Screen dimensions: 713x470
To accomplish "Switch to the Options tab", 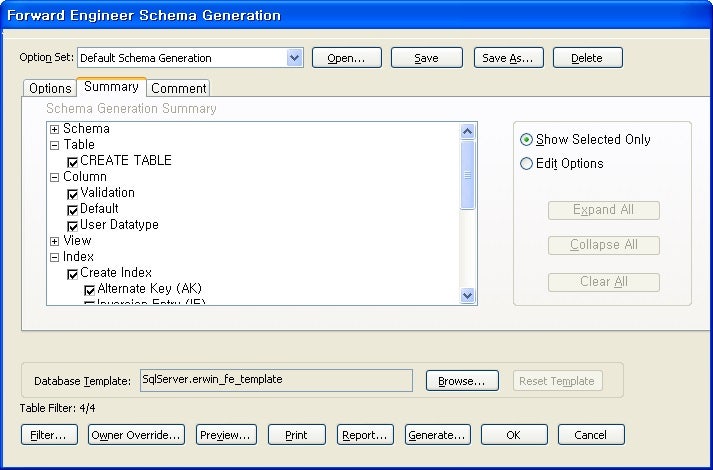I will click(50, 89).
